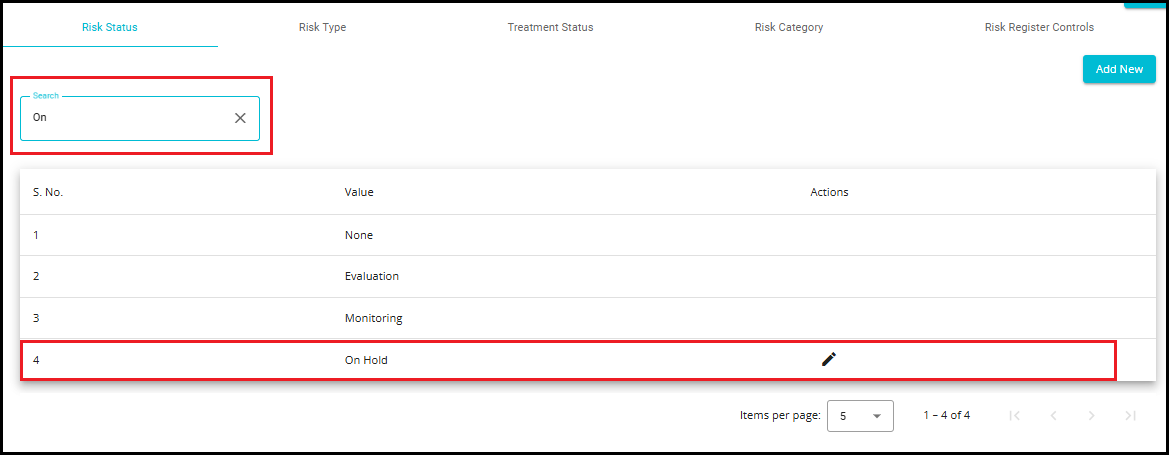The width and height of the screenshot is (1169, 455).
Task: Select the Monitoring row
Action: click(373, 318)
